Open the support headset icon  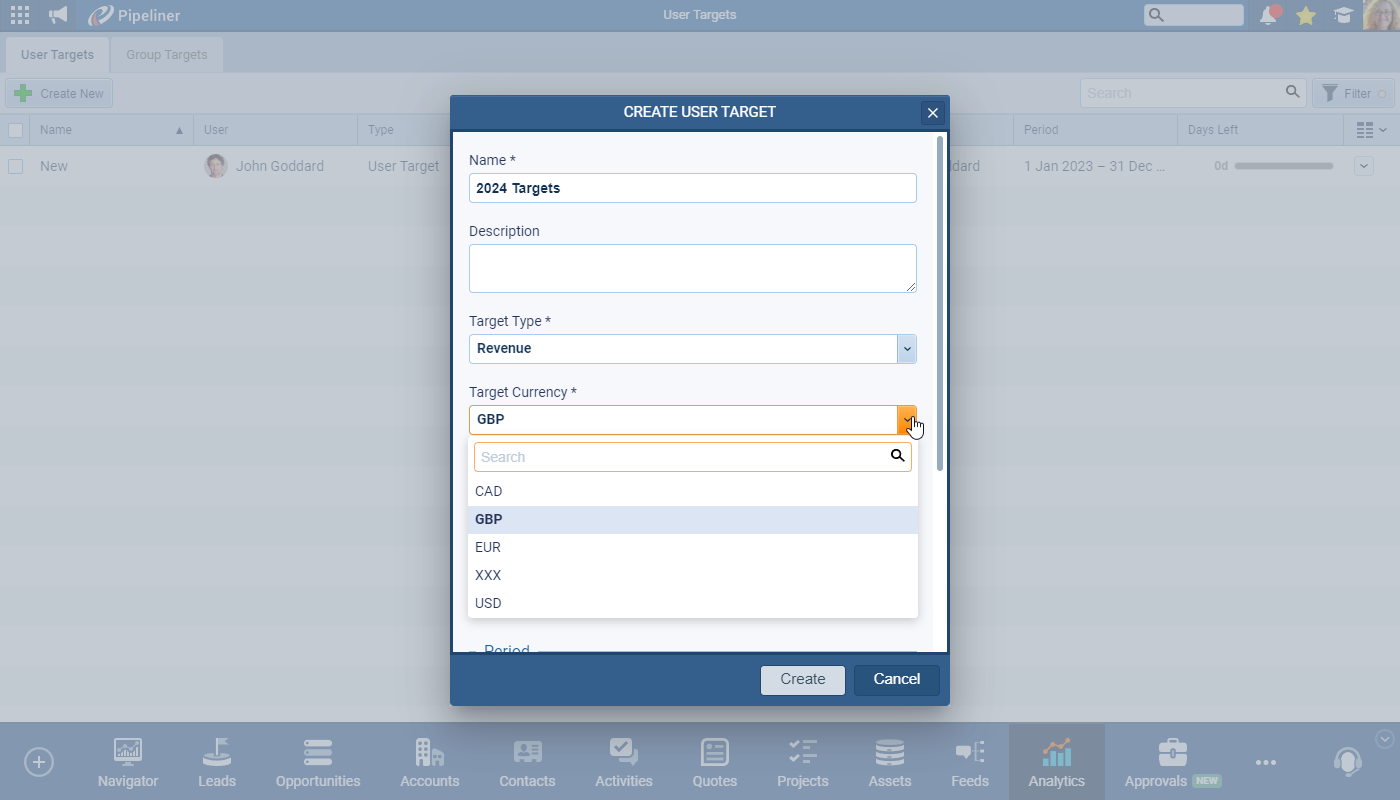(x=1347, y=762)
